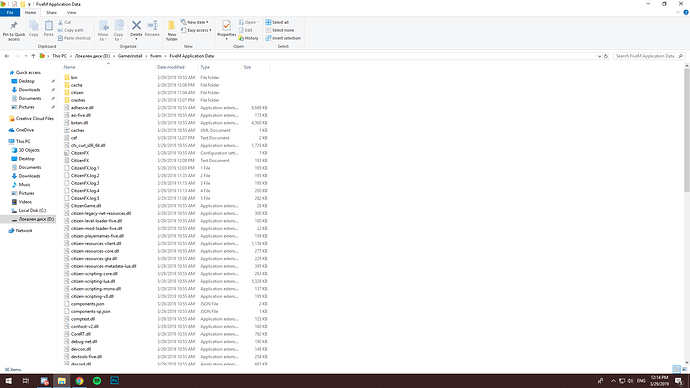Switch to large icons view toggle
This screenshot has width=690, height=388.
tap(684, 369)
